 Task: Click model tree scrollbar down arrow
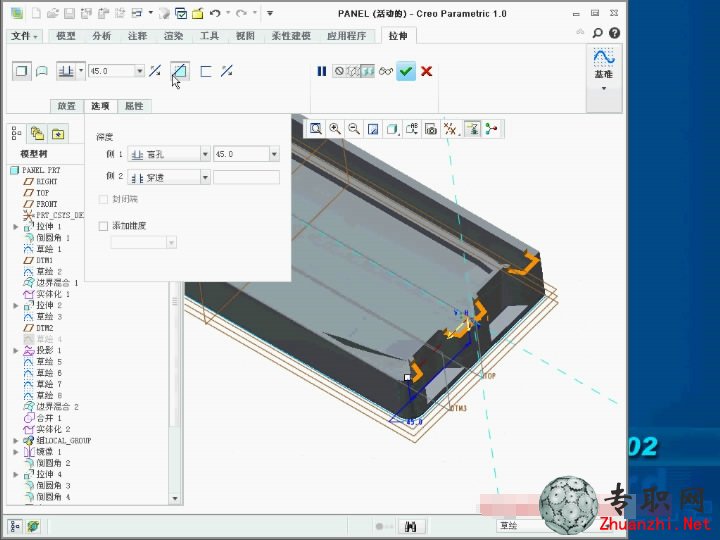(x=174, y=499)
